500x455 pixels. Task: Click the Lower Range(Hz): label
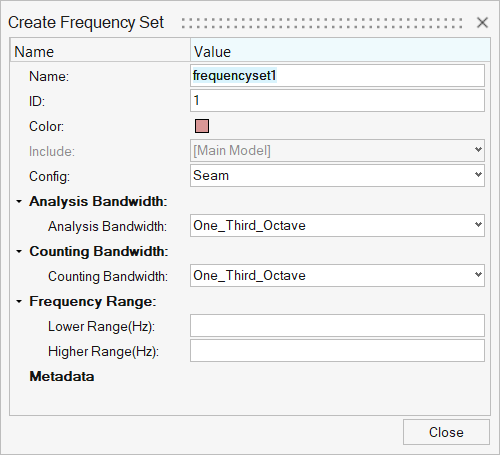click(x=102, y=327)
